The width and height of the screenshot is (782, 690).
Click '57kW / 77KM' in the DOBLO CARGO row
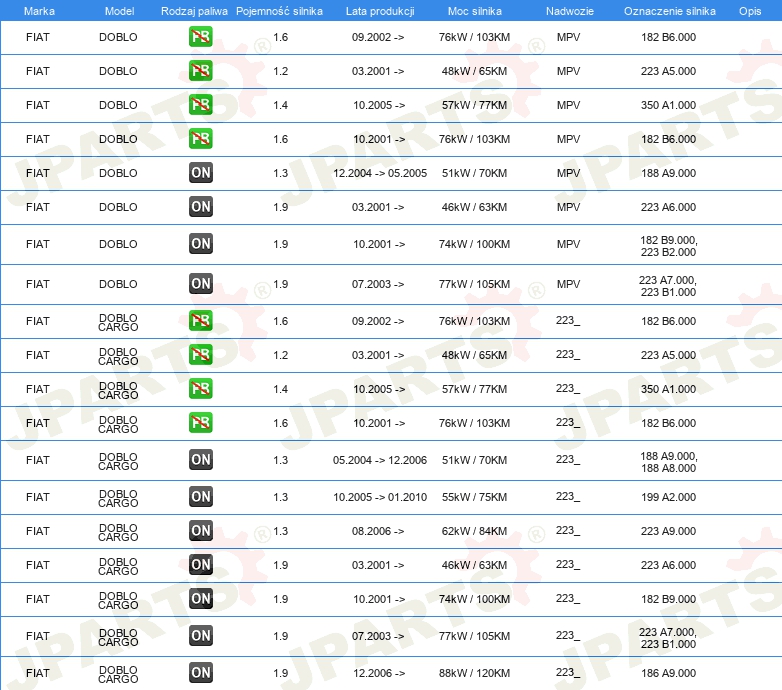[x=474, y=389]
